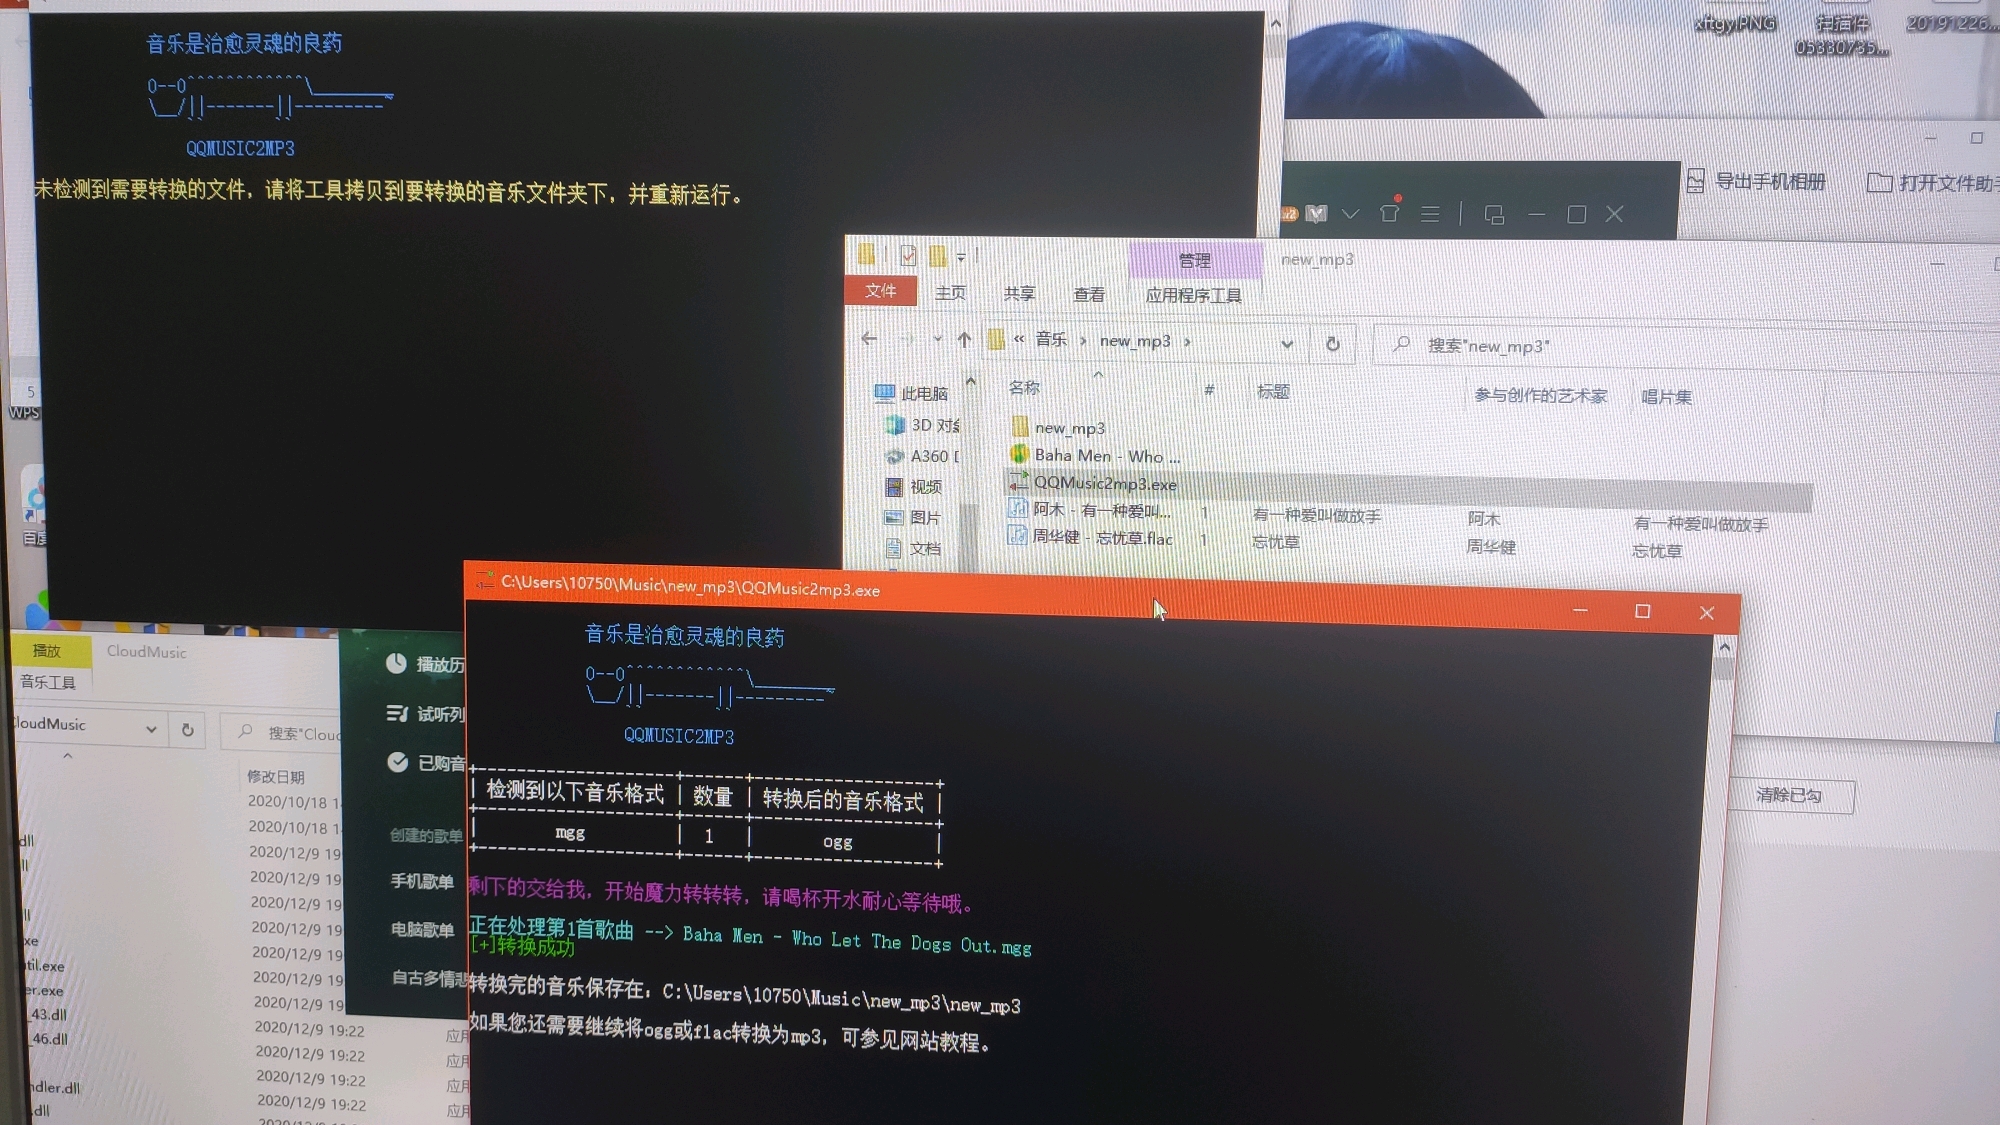
Task: Select the Baha Men - Who... file
Action: 1095,455
